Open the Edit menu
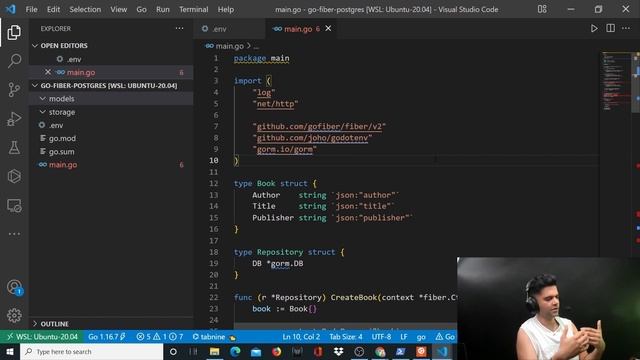The width and height of the screenshot is (640, 360). [53, 9]
